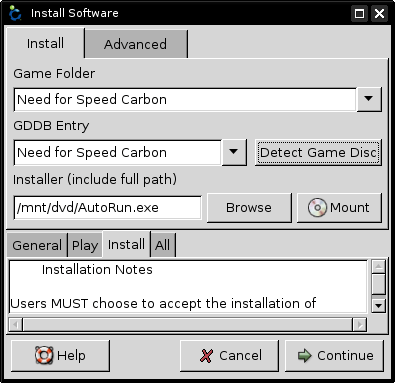Switch to the Advanced tab
395x383 pixels.
pos(136,44)
